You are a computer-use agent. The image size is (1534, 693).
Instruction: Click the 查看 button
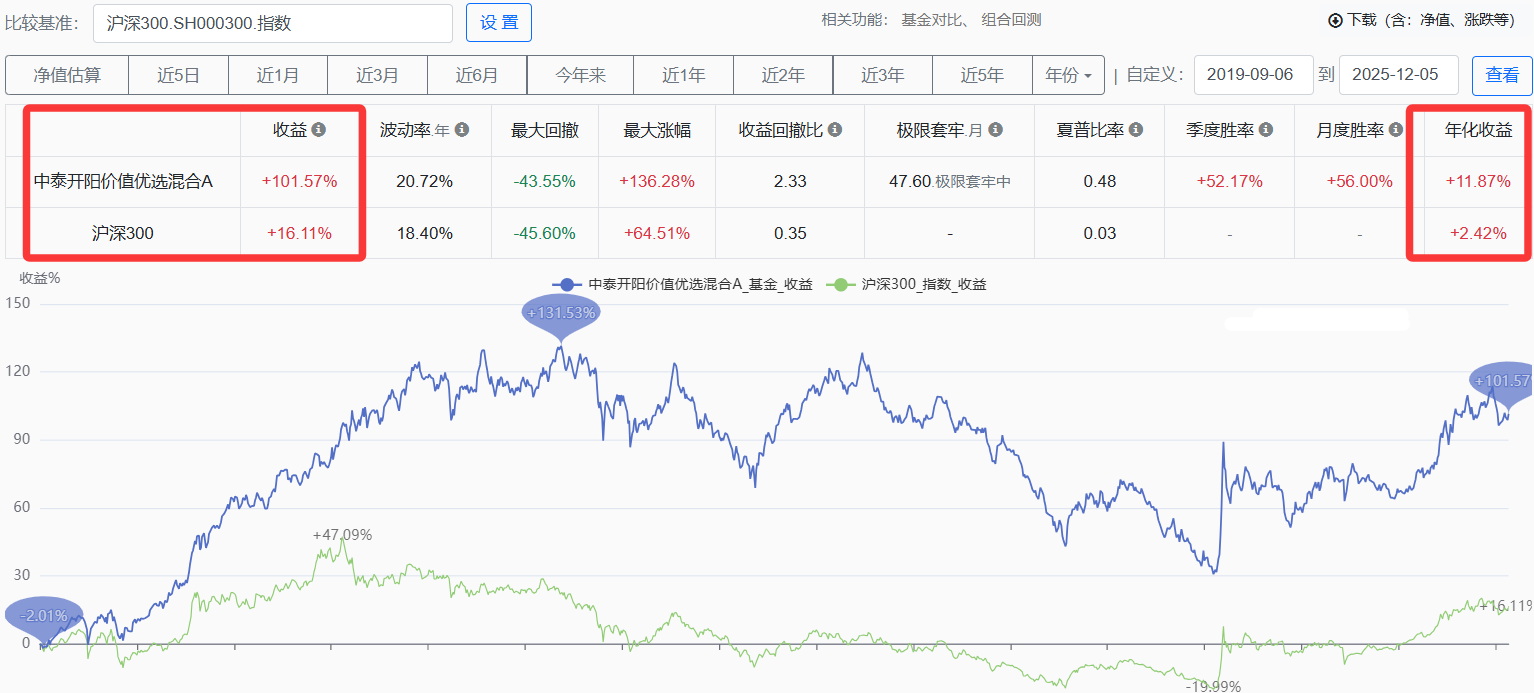pos(1501,75)
